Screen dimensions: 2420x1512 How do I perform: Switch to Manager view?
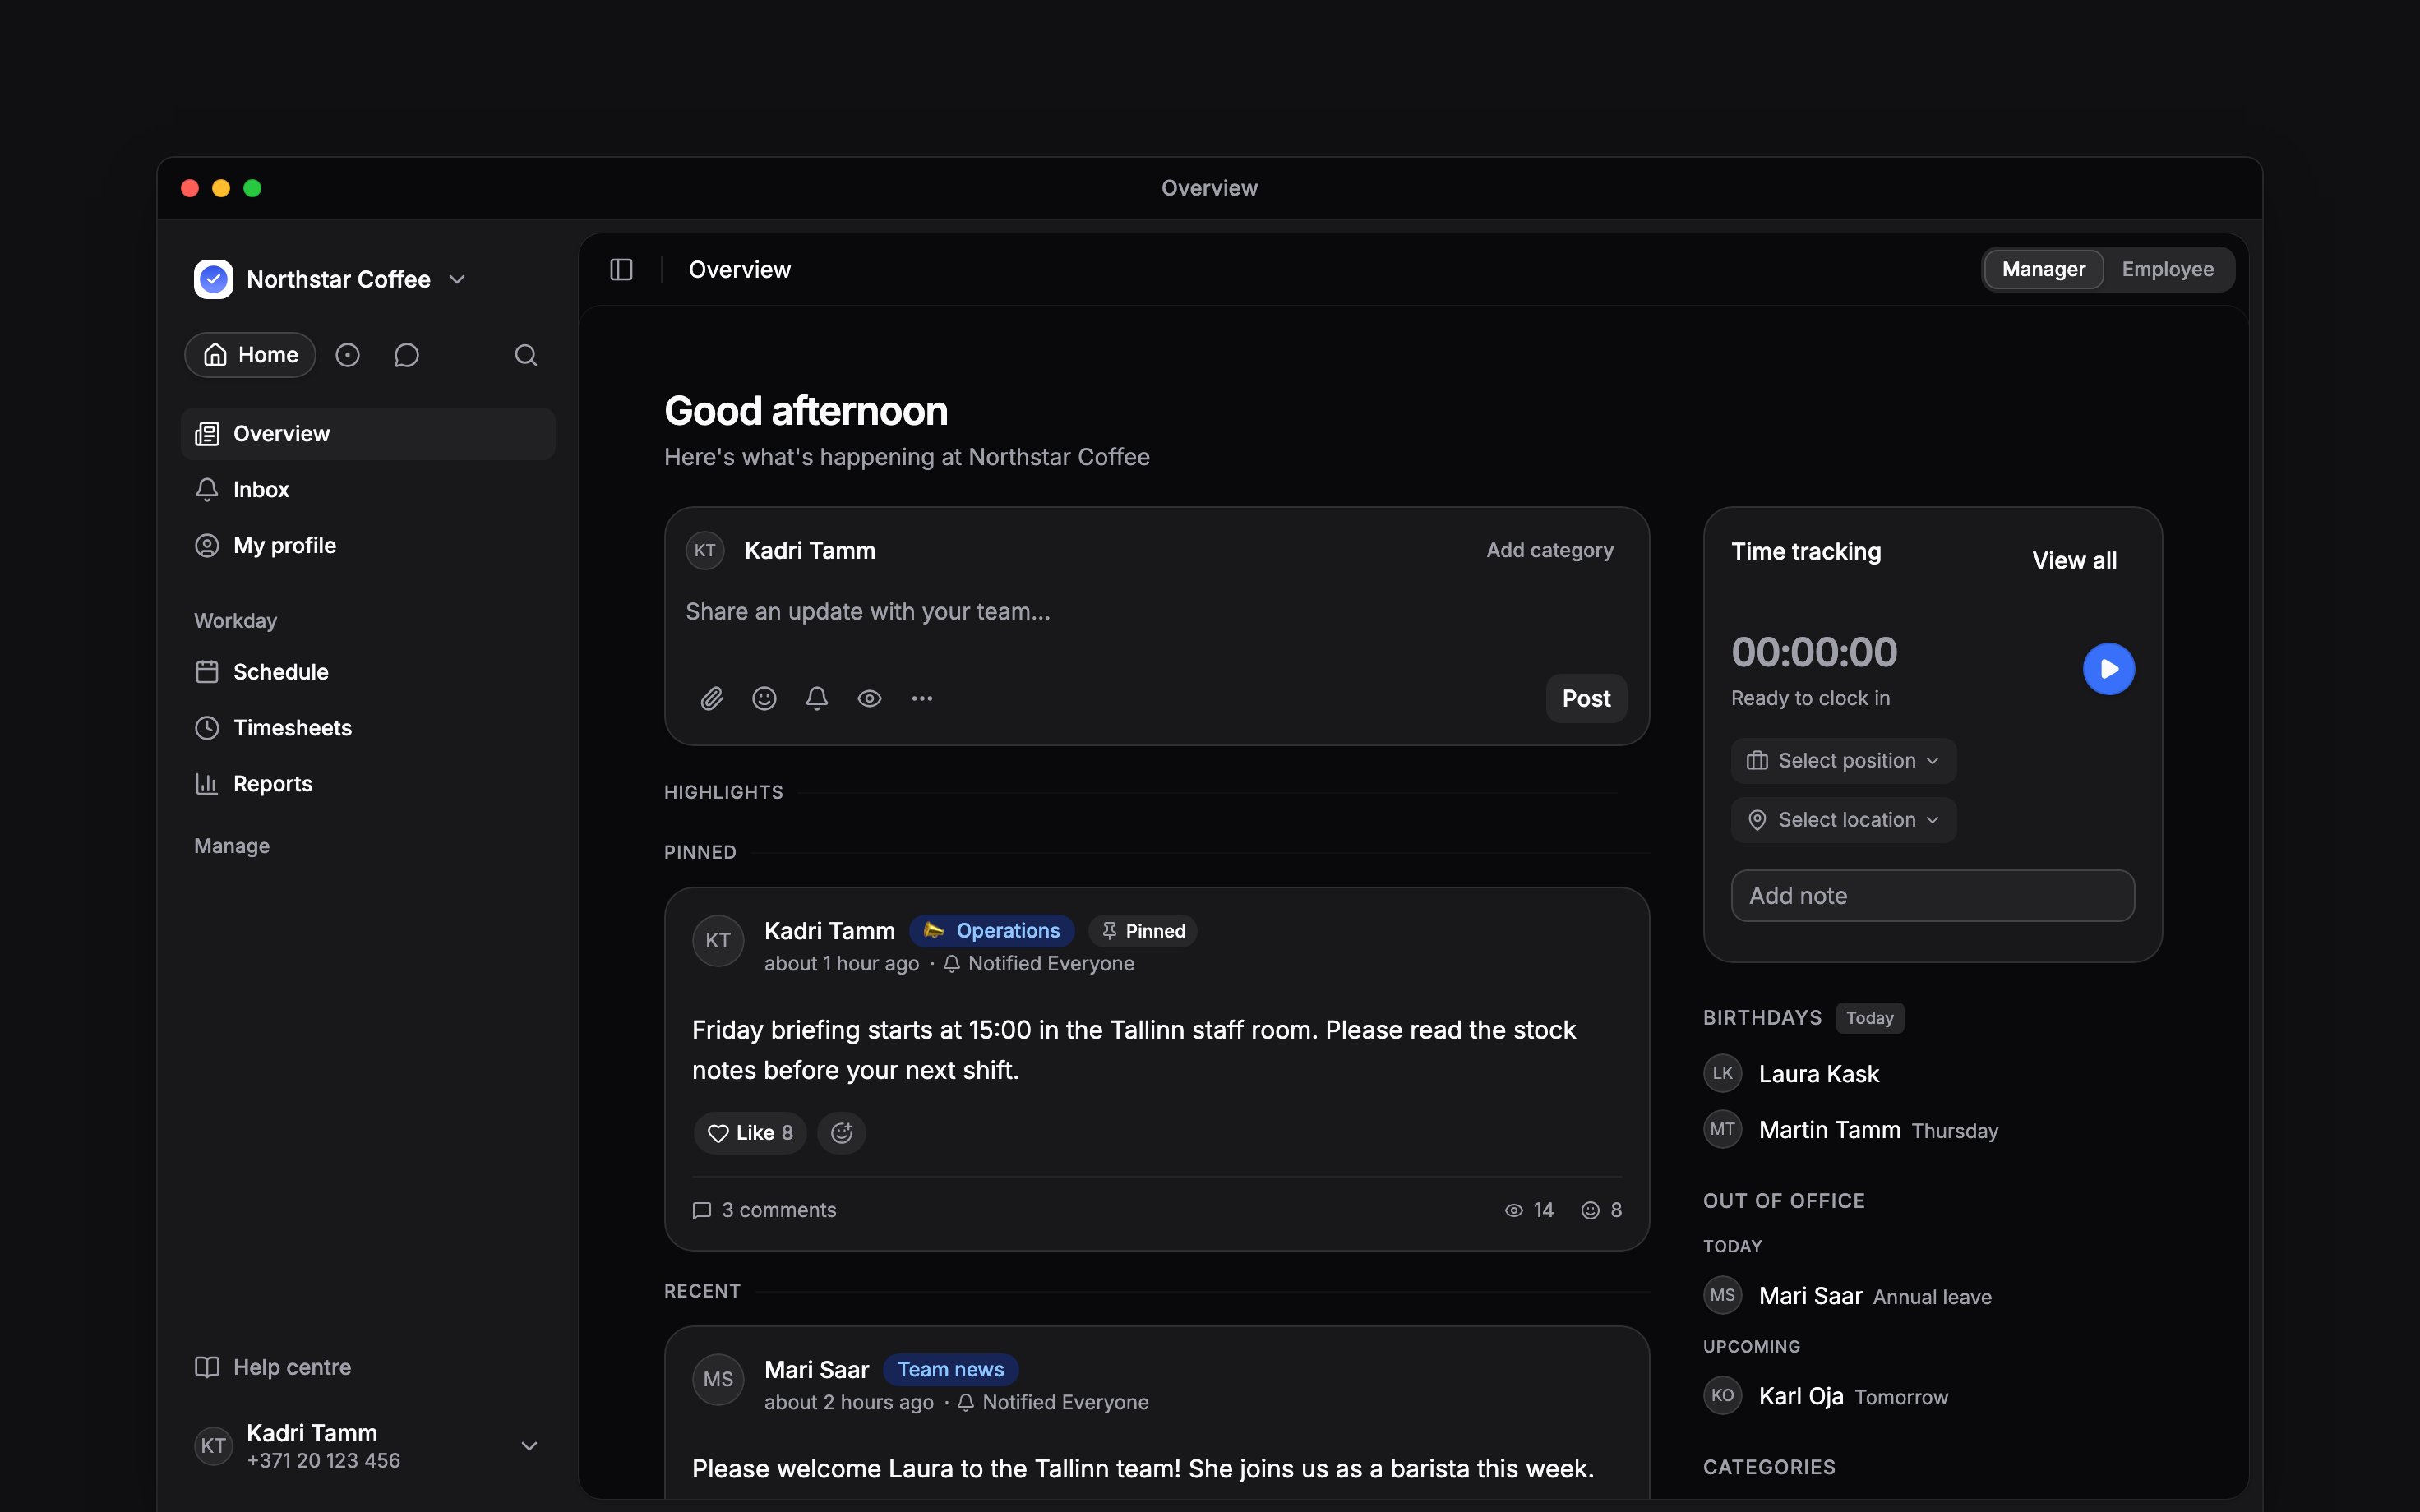tap(2044, 270)
